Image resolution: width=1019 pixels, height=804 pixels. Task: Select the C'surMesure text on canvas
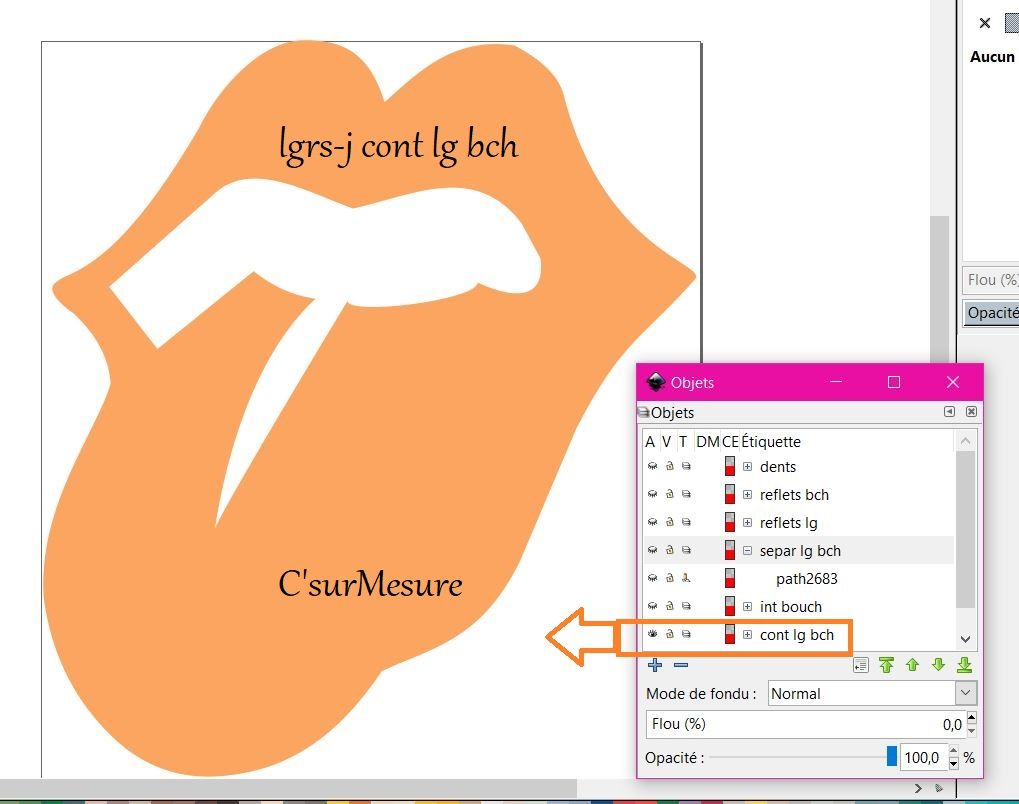pos(370,584)
